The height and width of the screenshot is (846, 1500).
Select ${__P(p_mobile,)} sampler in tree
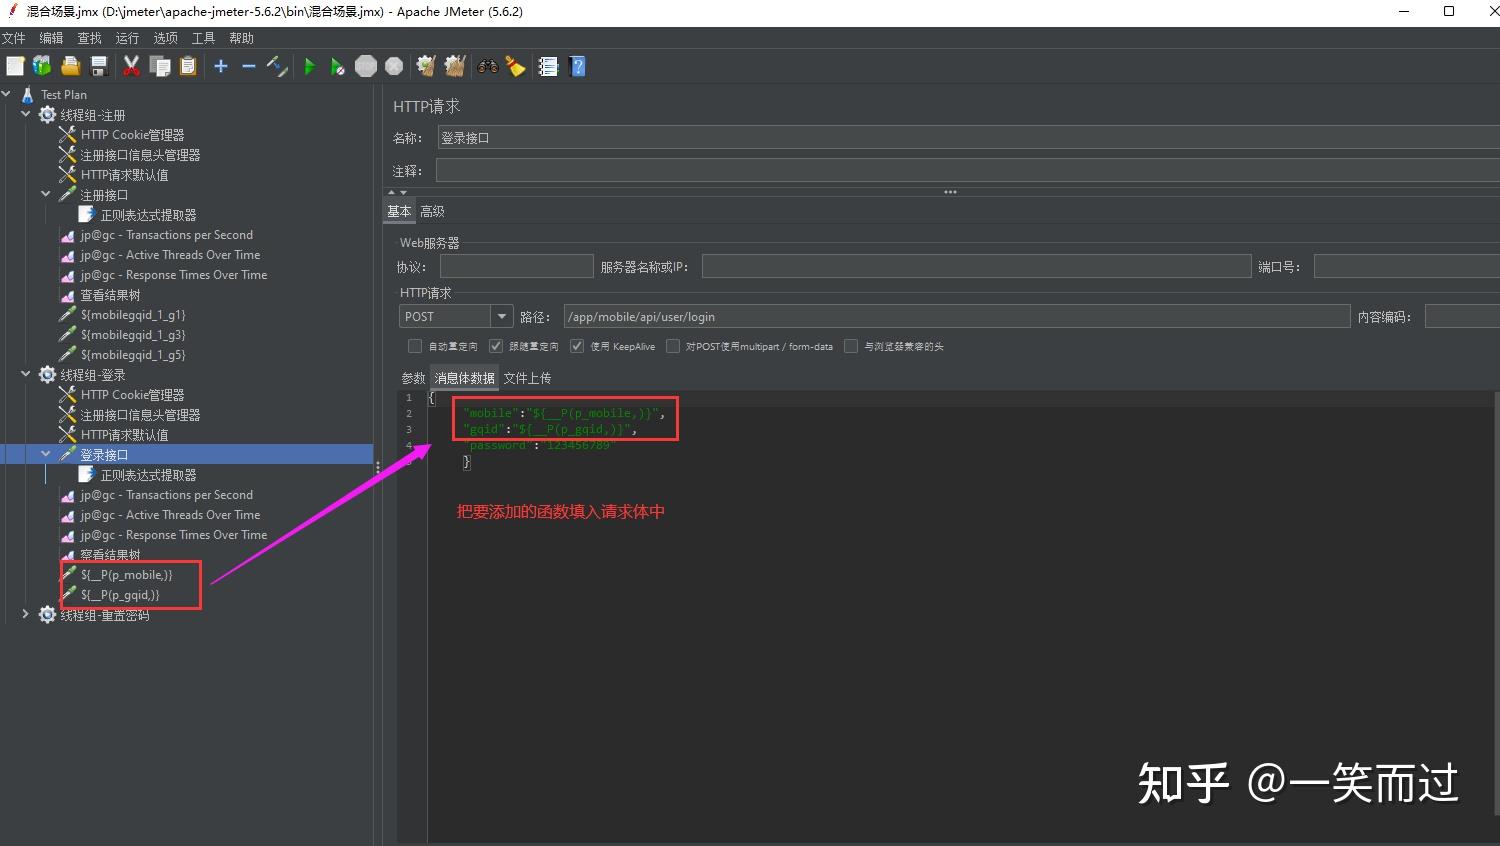point(126,575)
